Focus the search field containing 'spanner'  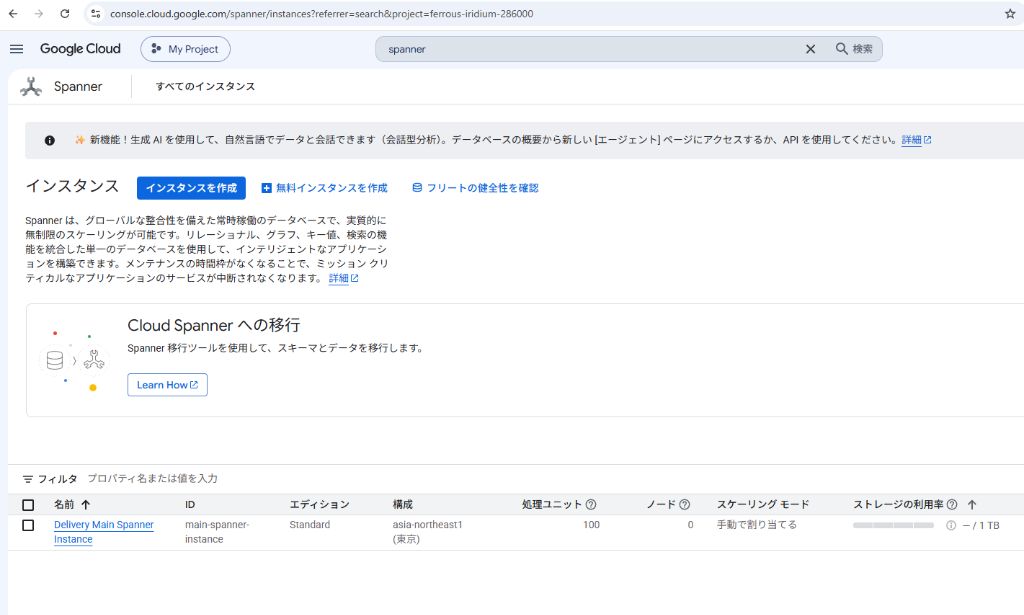[x=588, y=49]
